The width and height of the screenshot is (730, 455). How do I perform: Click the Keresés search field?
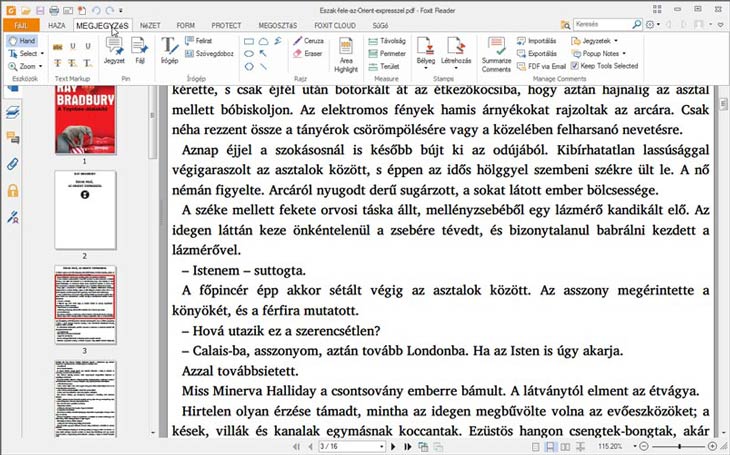(x=602, y=24)
